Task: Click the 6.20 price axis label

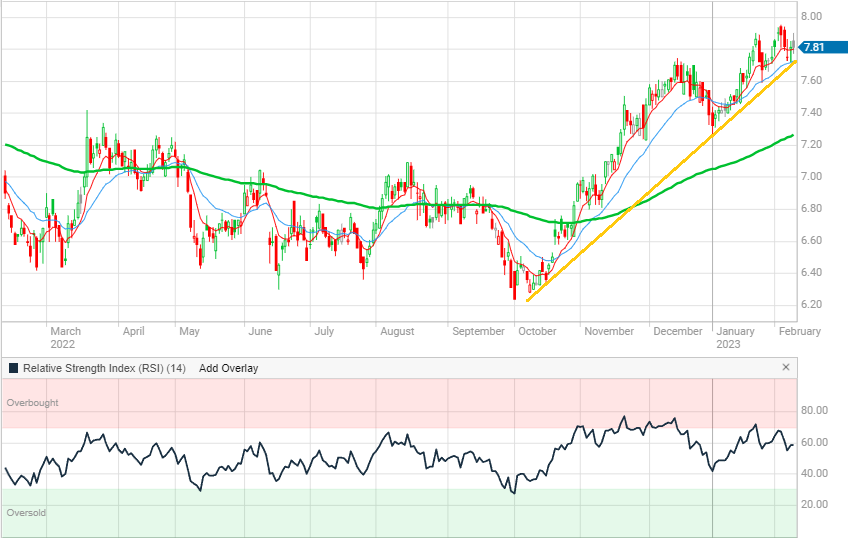Action: 810,305
